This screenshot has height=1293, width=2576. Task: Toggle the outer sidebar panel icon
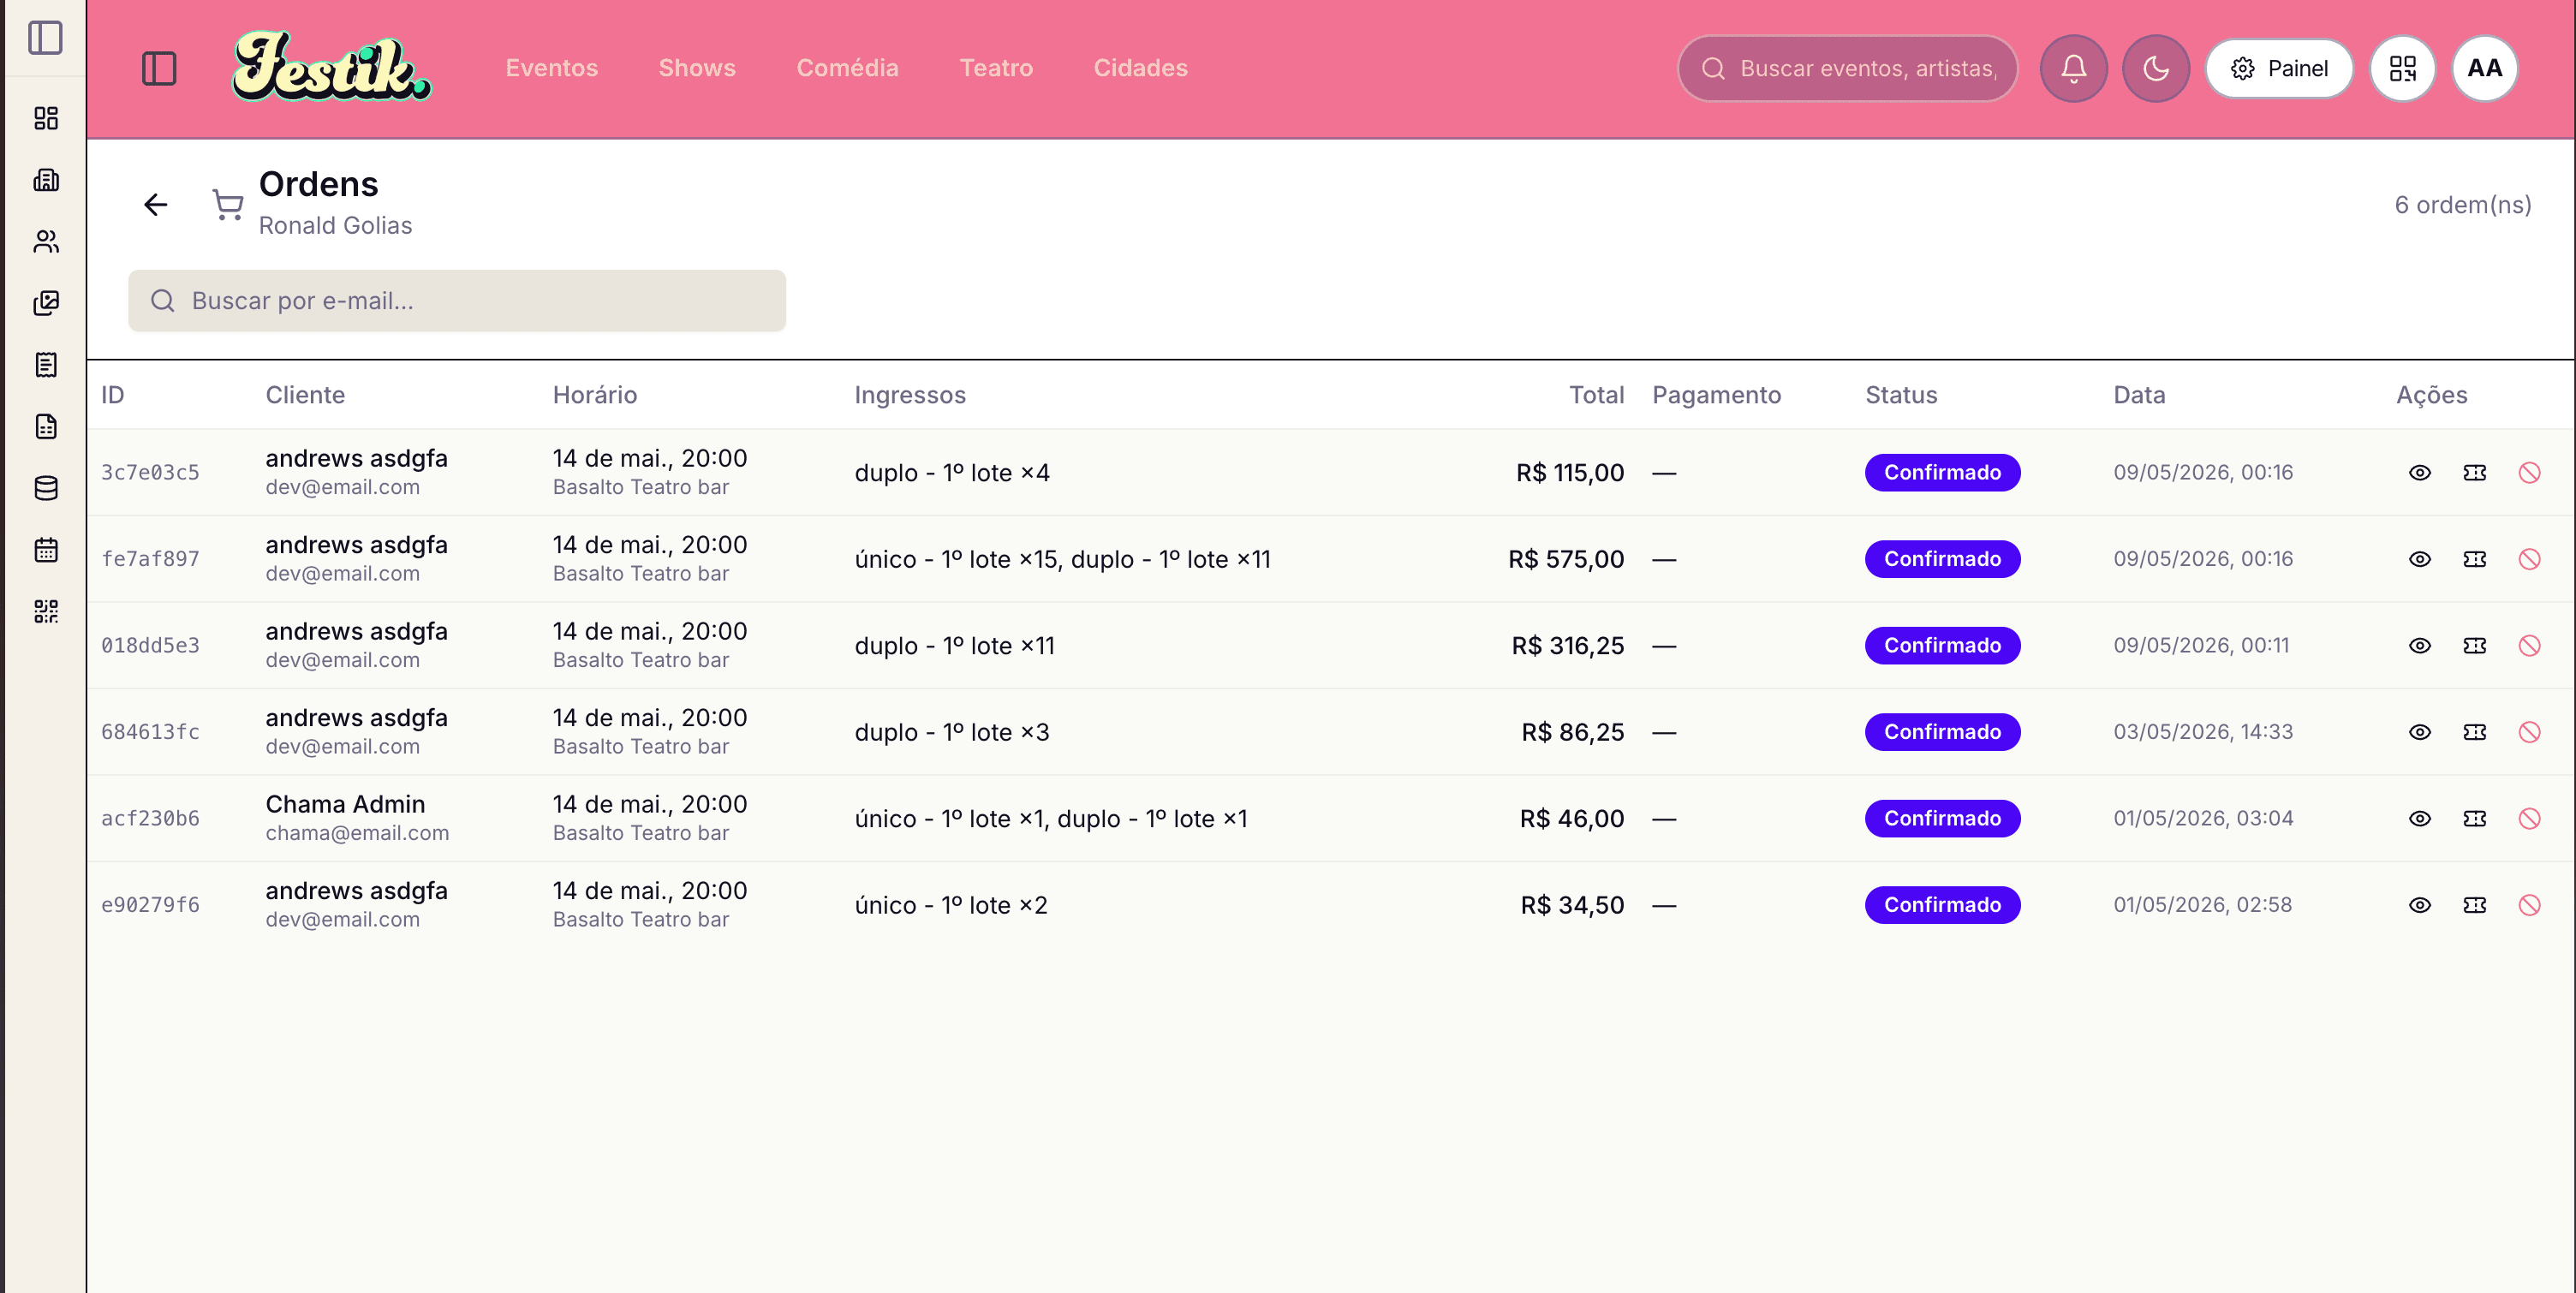click(x=45, y=38)
